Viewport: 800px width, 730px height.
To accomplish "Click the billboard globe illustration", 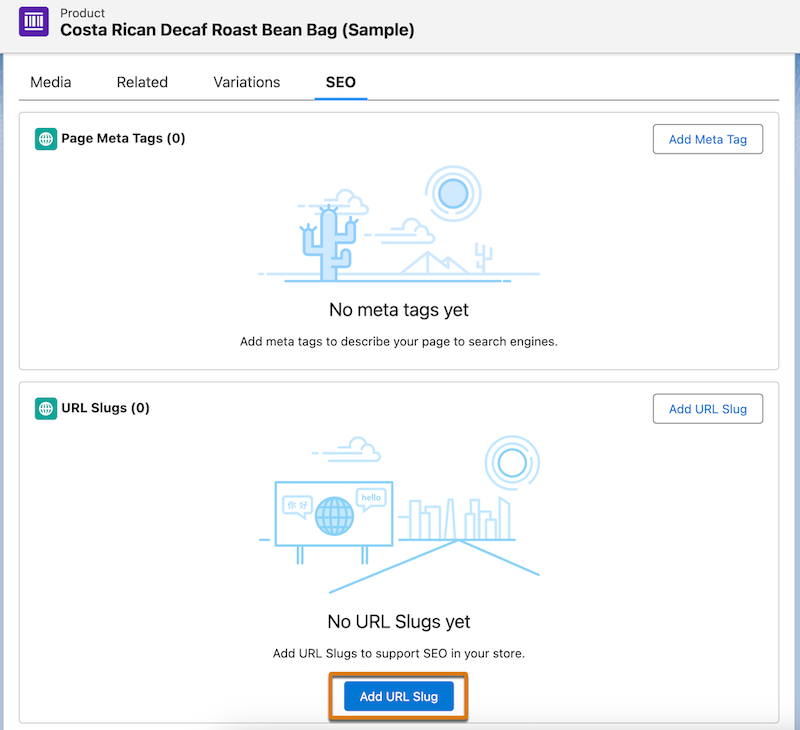I will click(x=398, y=514).
